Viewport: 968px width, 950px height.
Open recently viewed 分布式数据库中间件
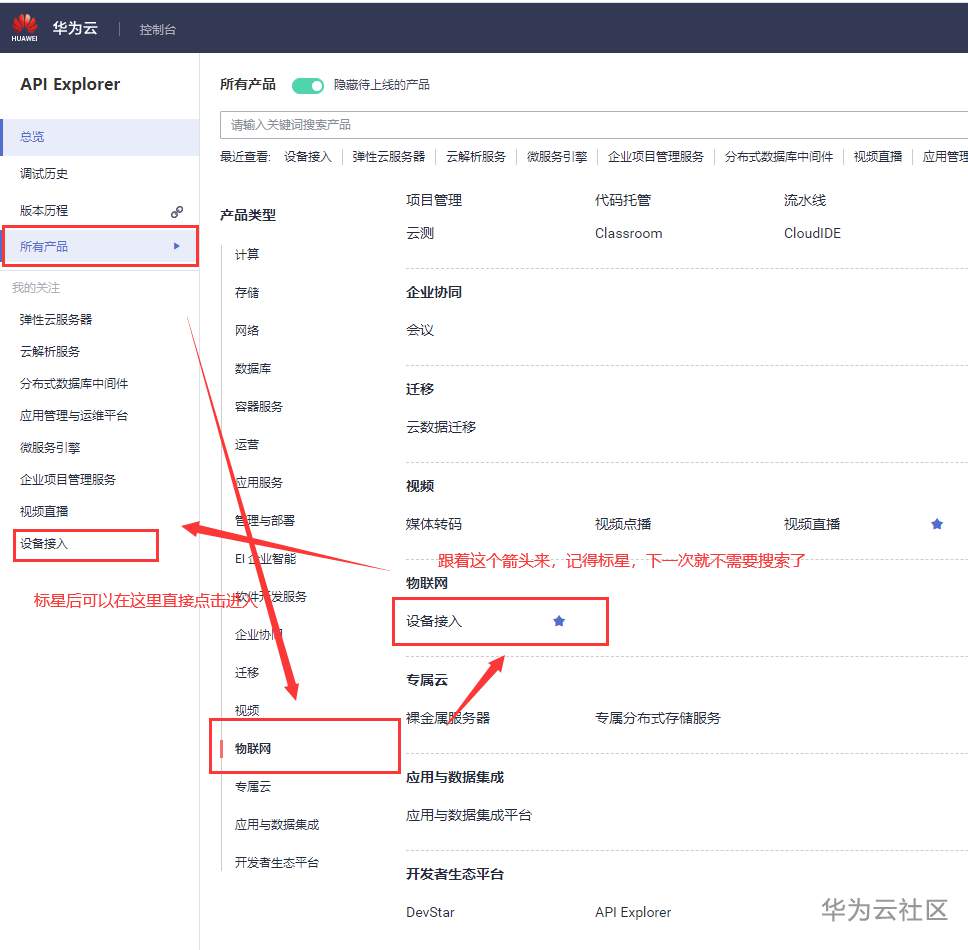pyautogui.click(x=779, y=157)
